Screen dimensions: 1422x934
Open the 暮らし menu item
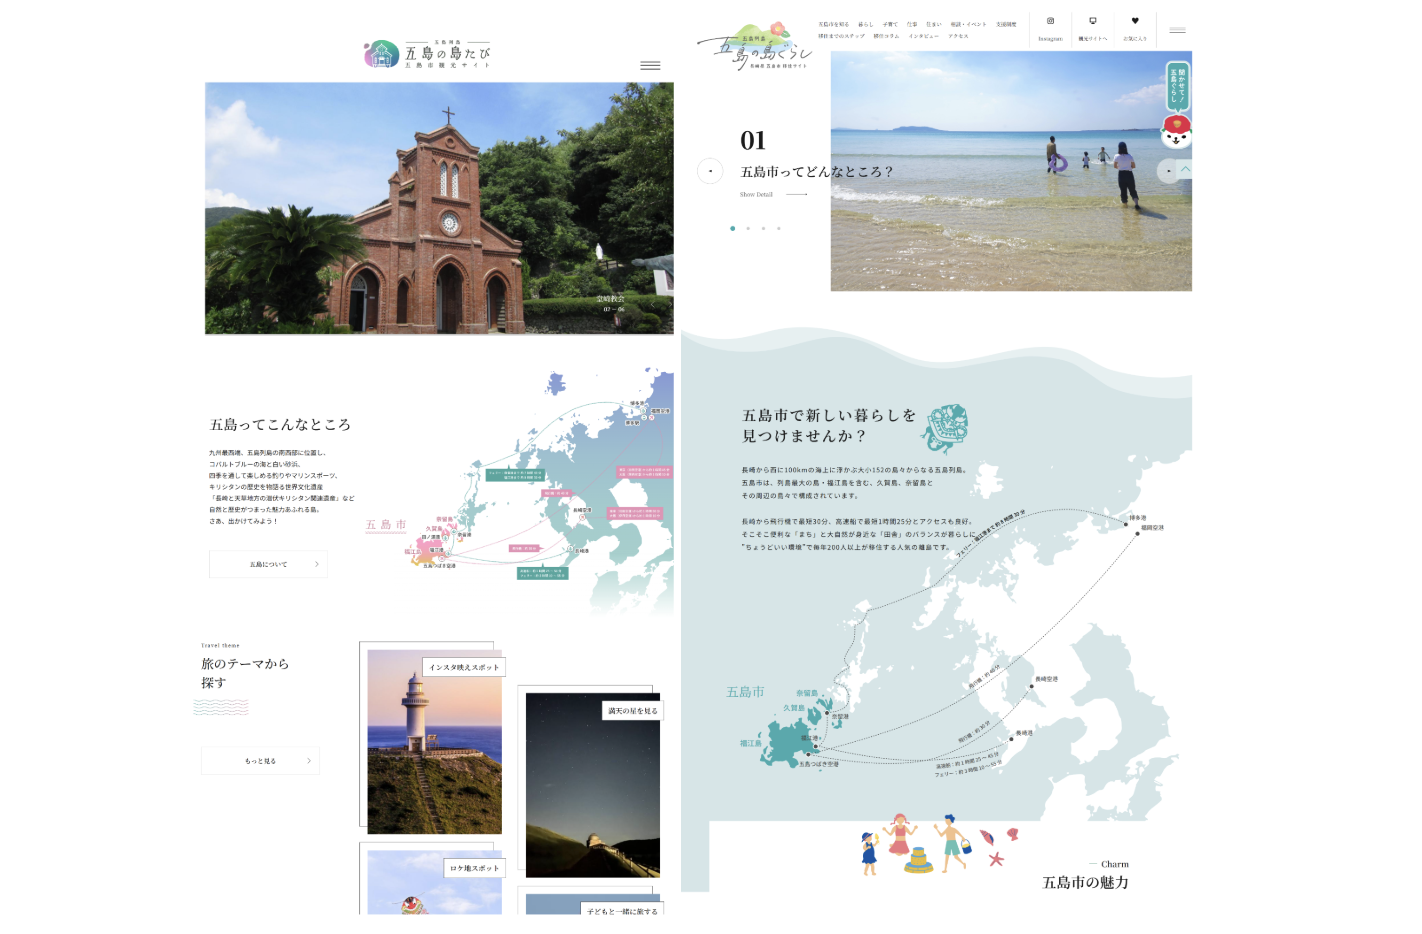[x=865, y=24]
